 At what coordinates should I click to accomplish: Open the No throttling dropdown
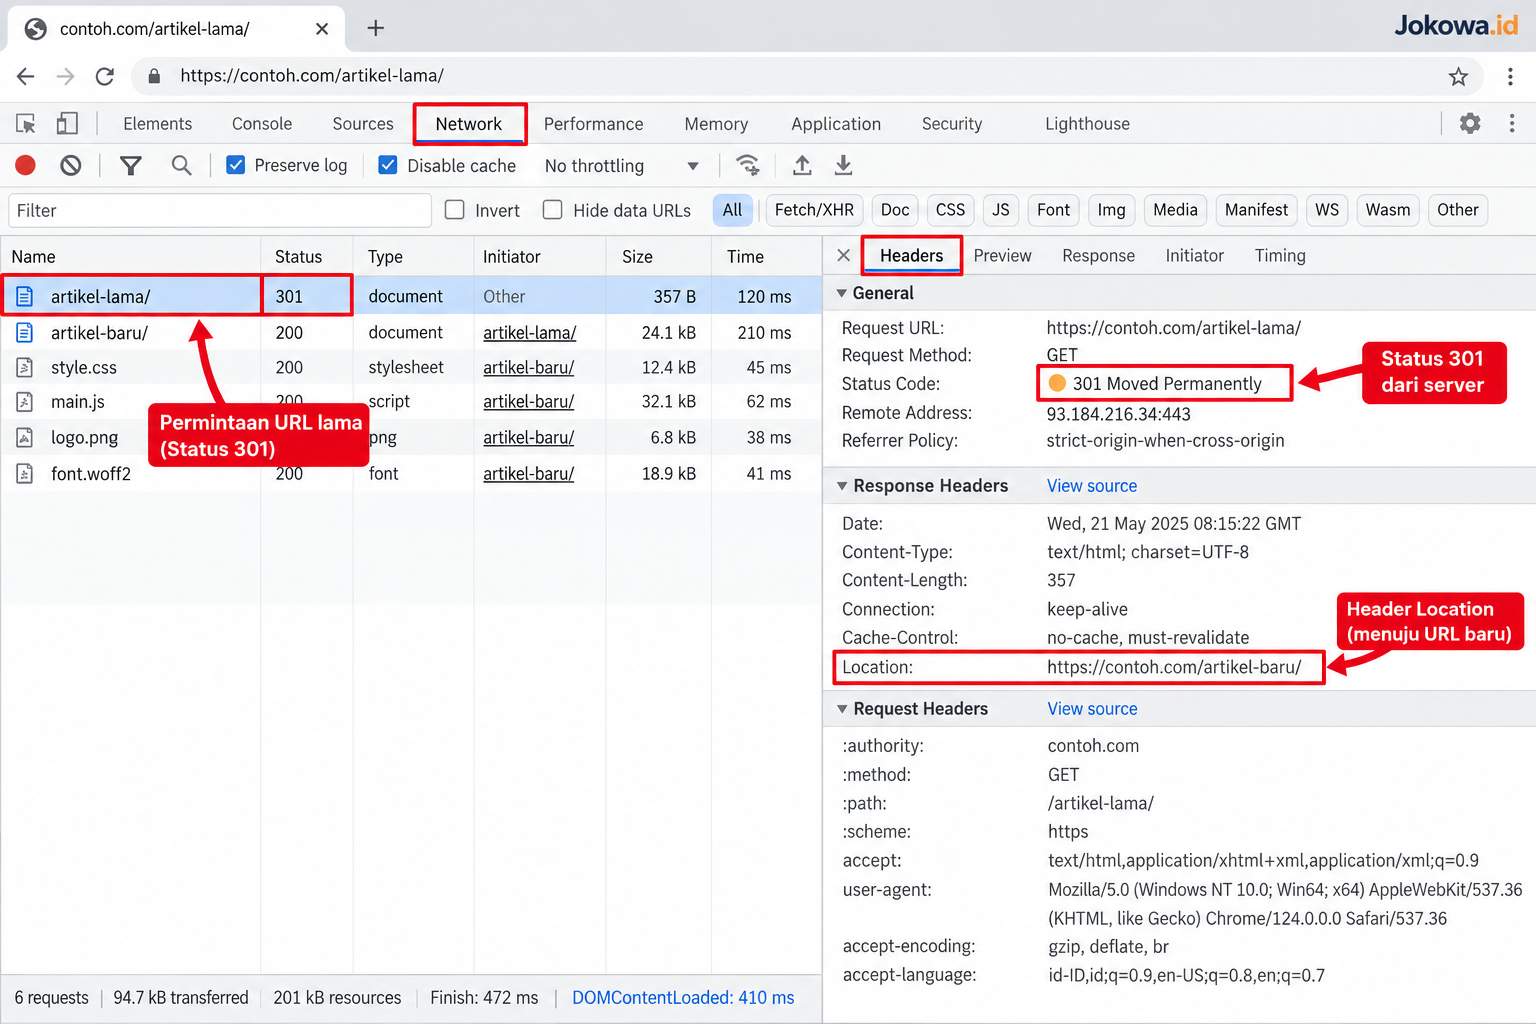pos(621,166)
